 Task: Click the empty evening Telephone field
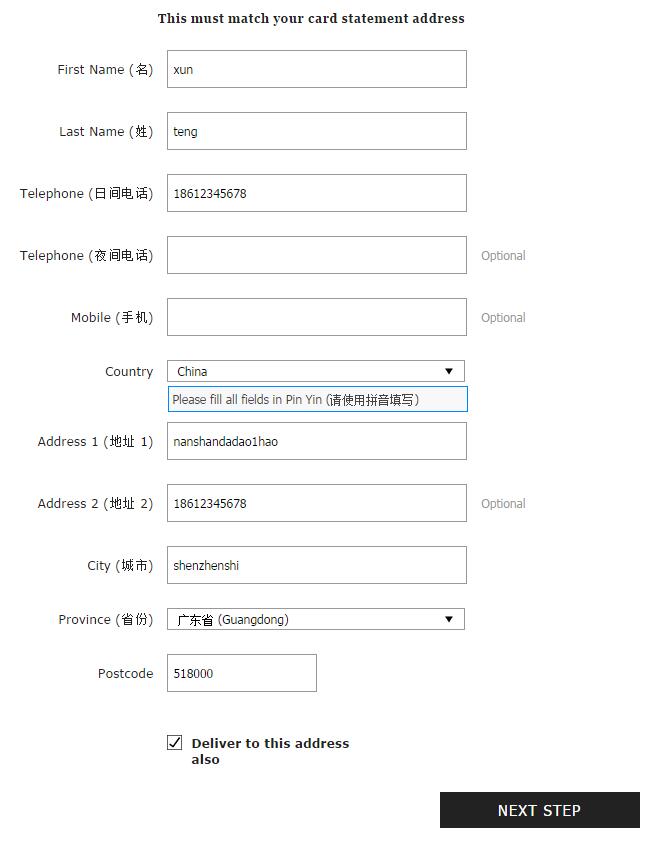pyautogui.click(x=316, y=255)
